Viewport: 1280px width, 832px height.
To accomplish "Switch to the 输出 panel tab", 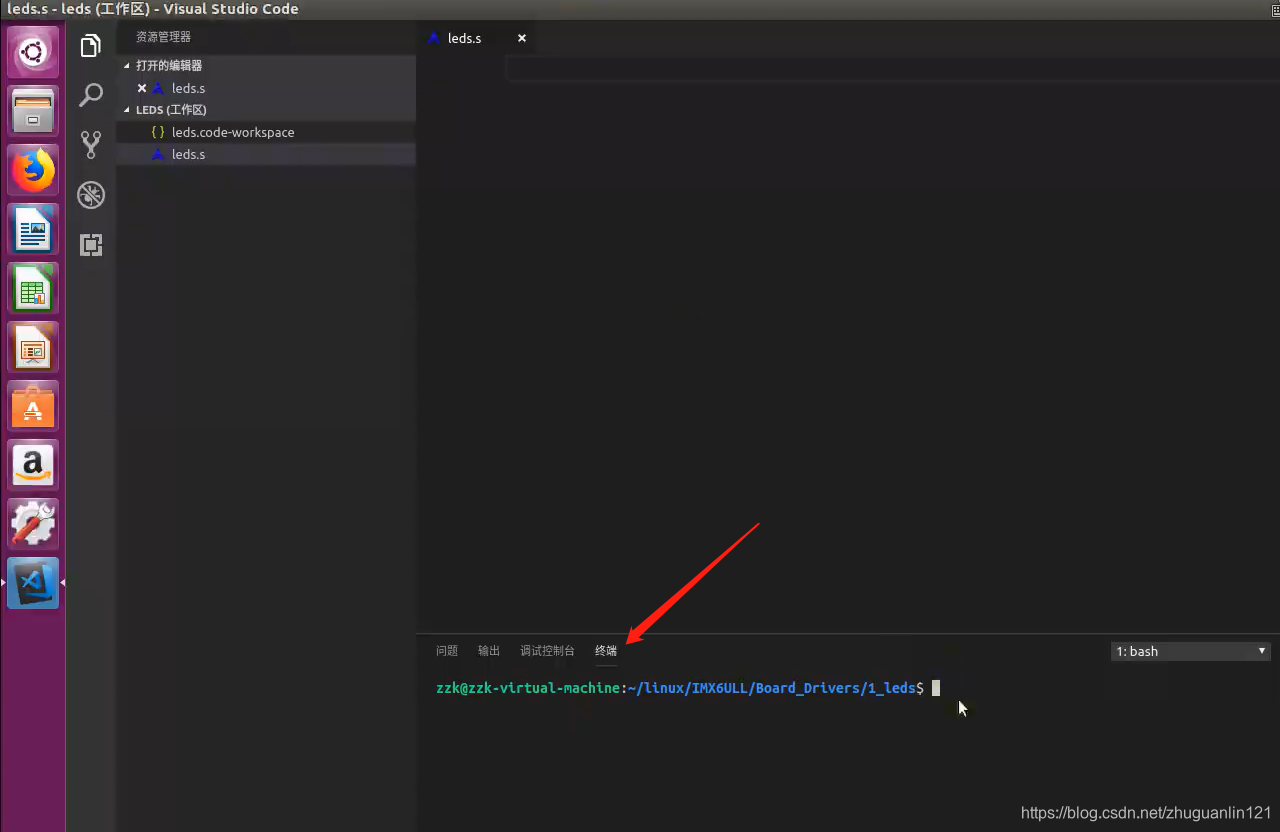I will click(x=489, y=651).
